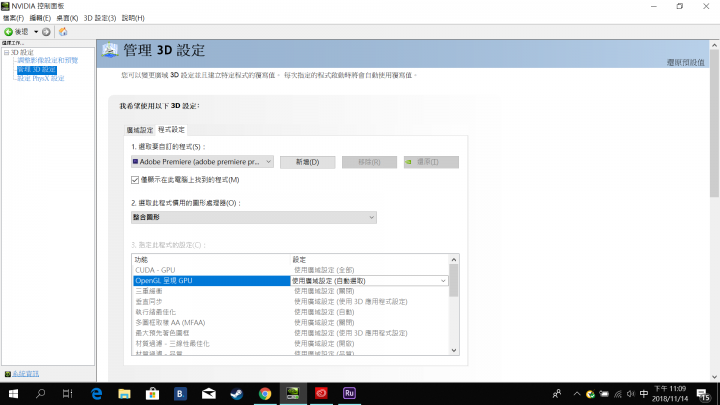Open Adobe Premiere Rush (Ru) from the taskbar
This screenshot has height=405, width=720.
(x=349, y=394)
